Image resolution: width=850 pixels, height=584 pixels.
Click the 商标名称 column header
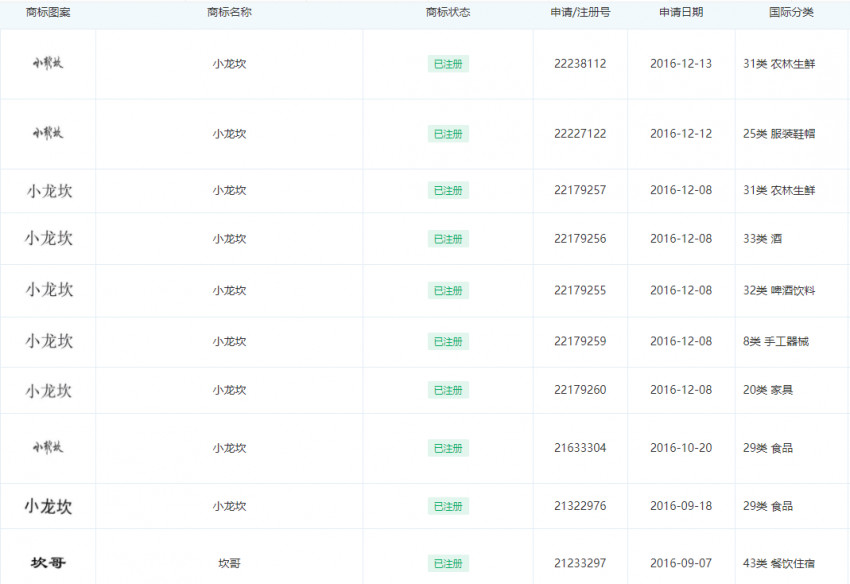pos(228,12)
